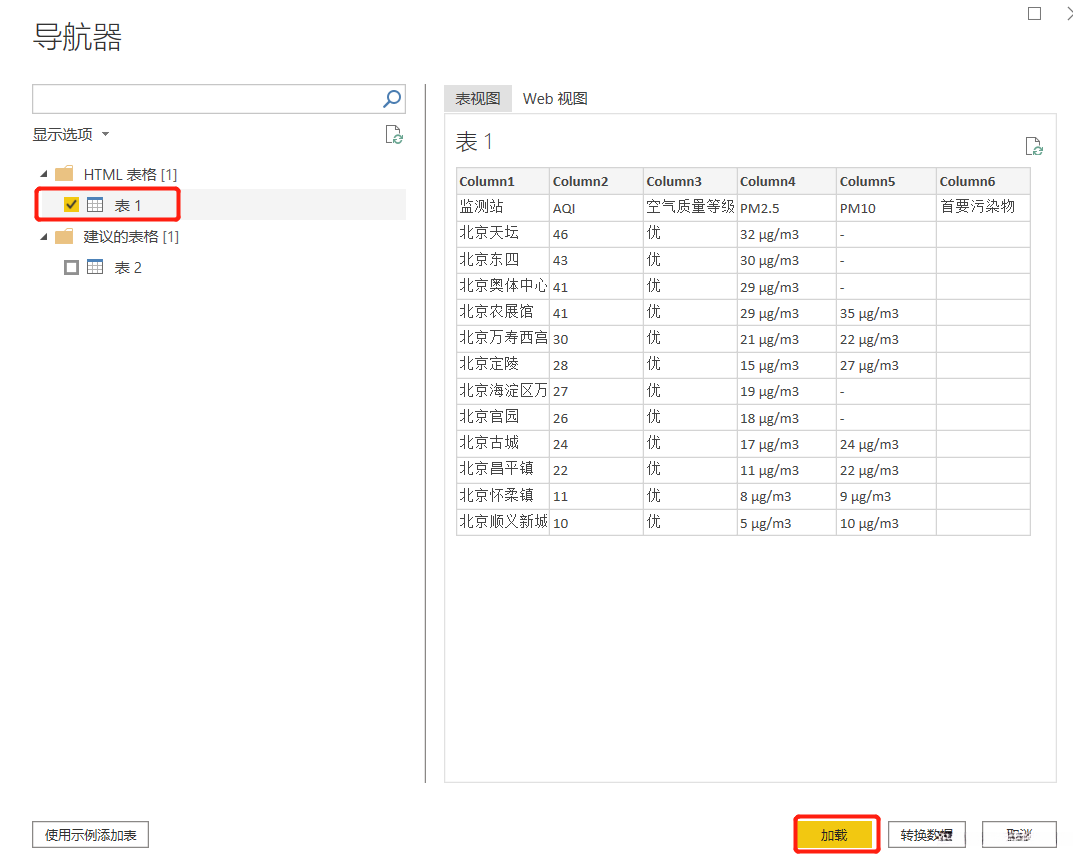Click the 35 µg/m3 PM10 cell

[x=886, y=313]
